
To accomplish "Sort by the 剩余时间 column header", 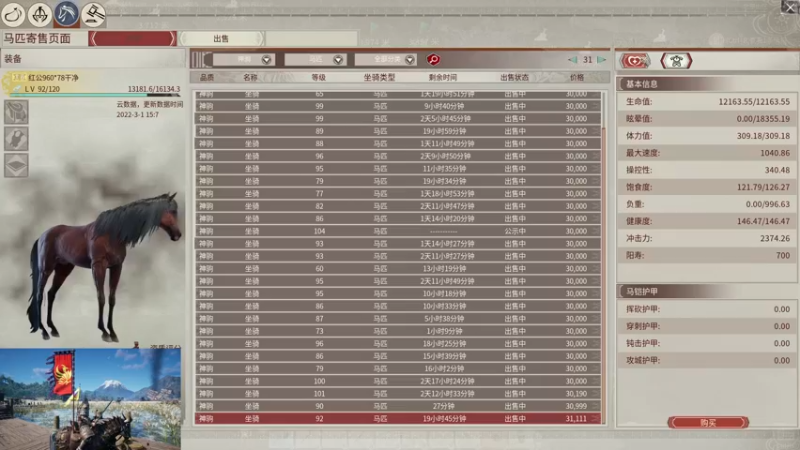I will [443, 78].
